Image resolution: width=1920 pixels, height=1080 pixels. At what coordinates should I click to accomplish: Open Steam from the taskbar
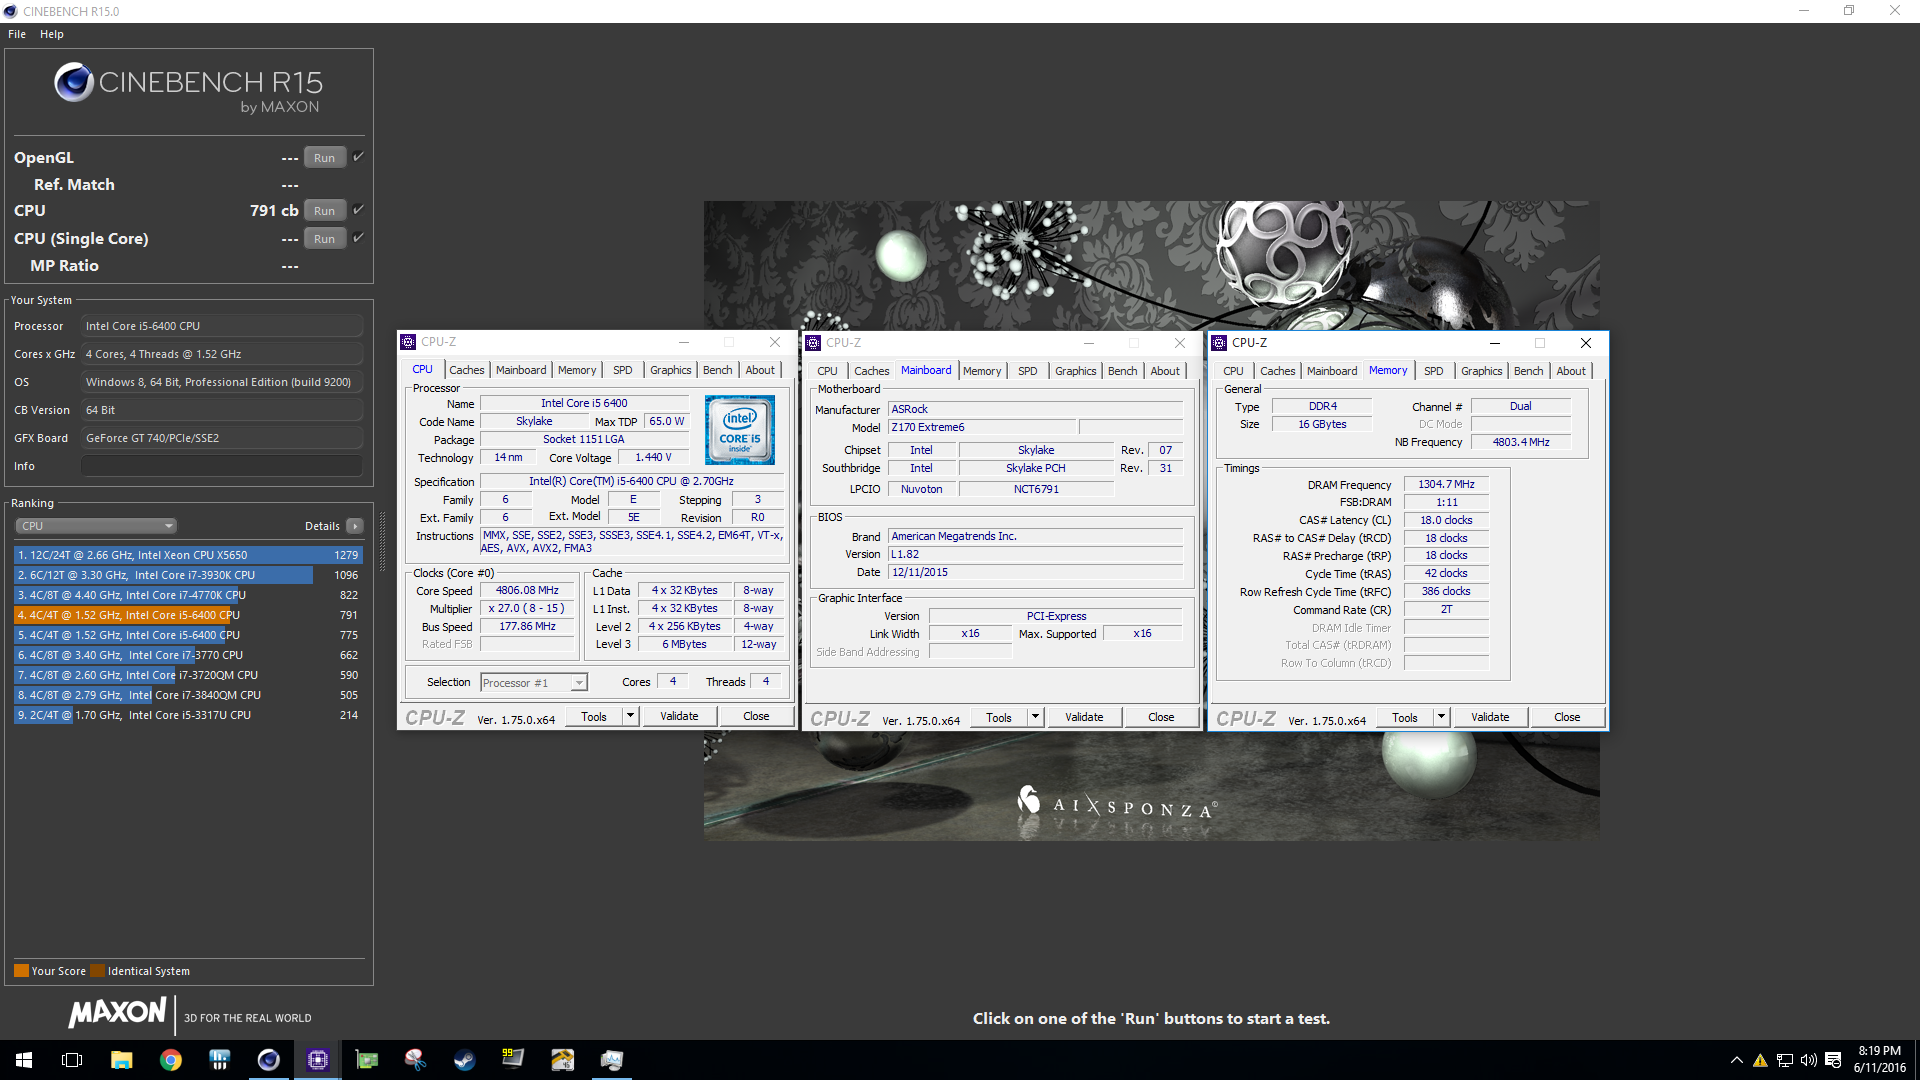pos(464,1060)
